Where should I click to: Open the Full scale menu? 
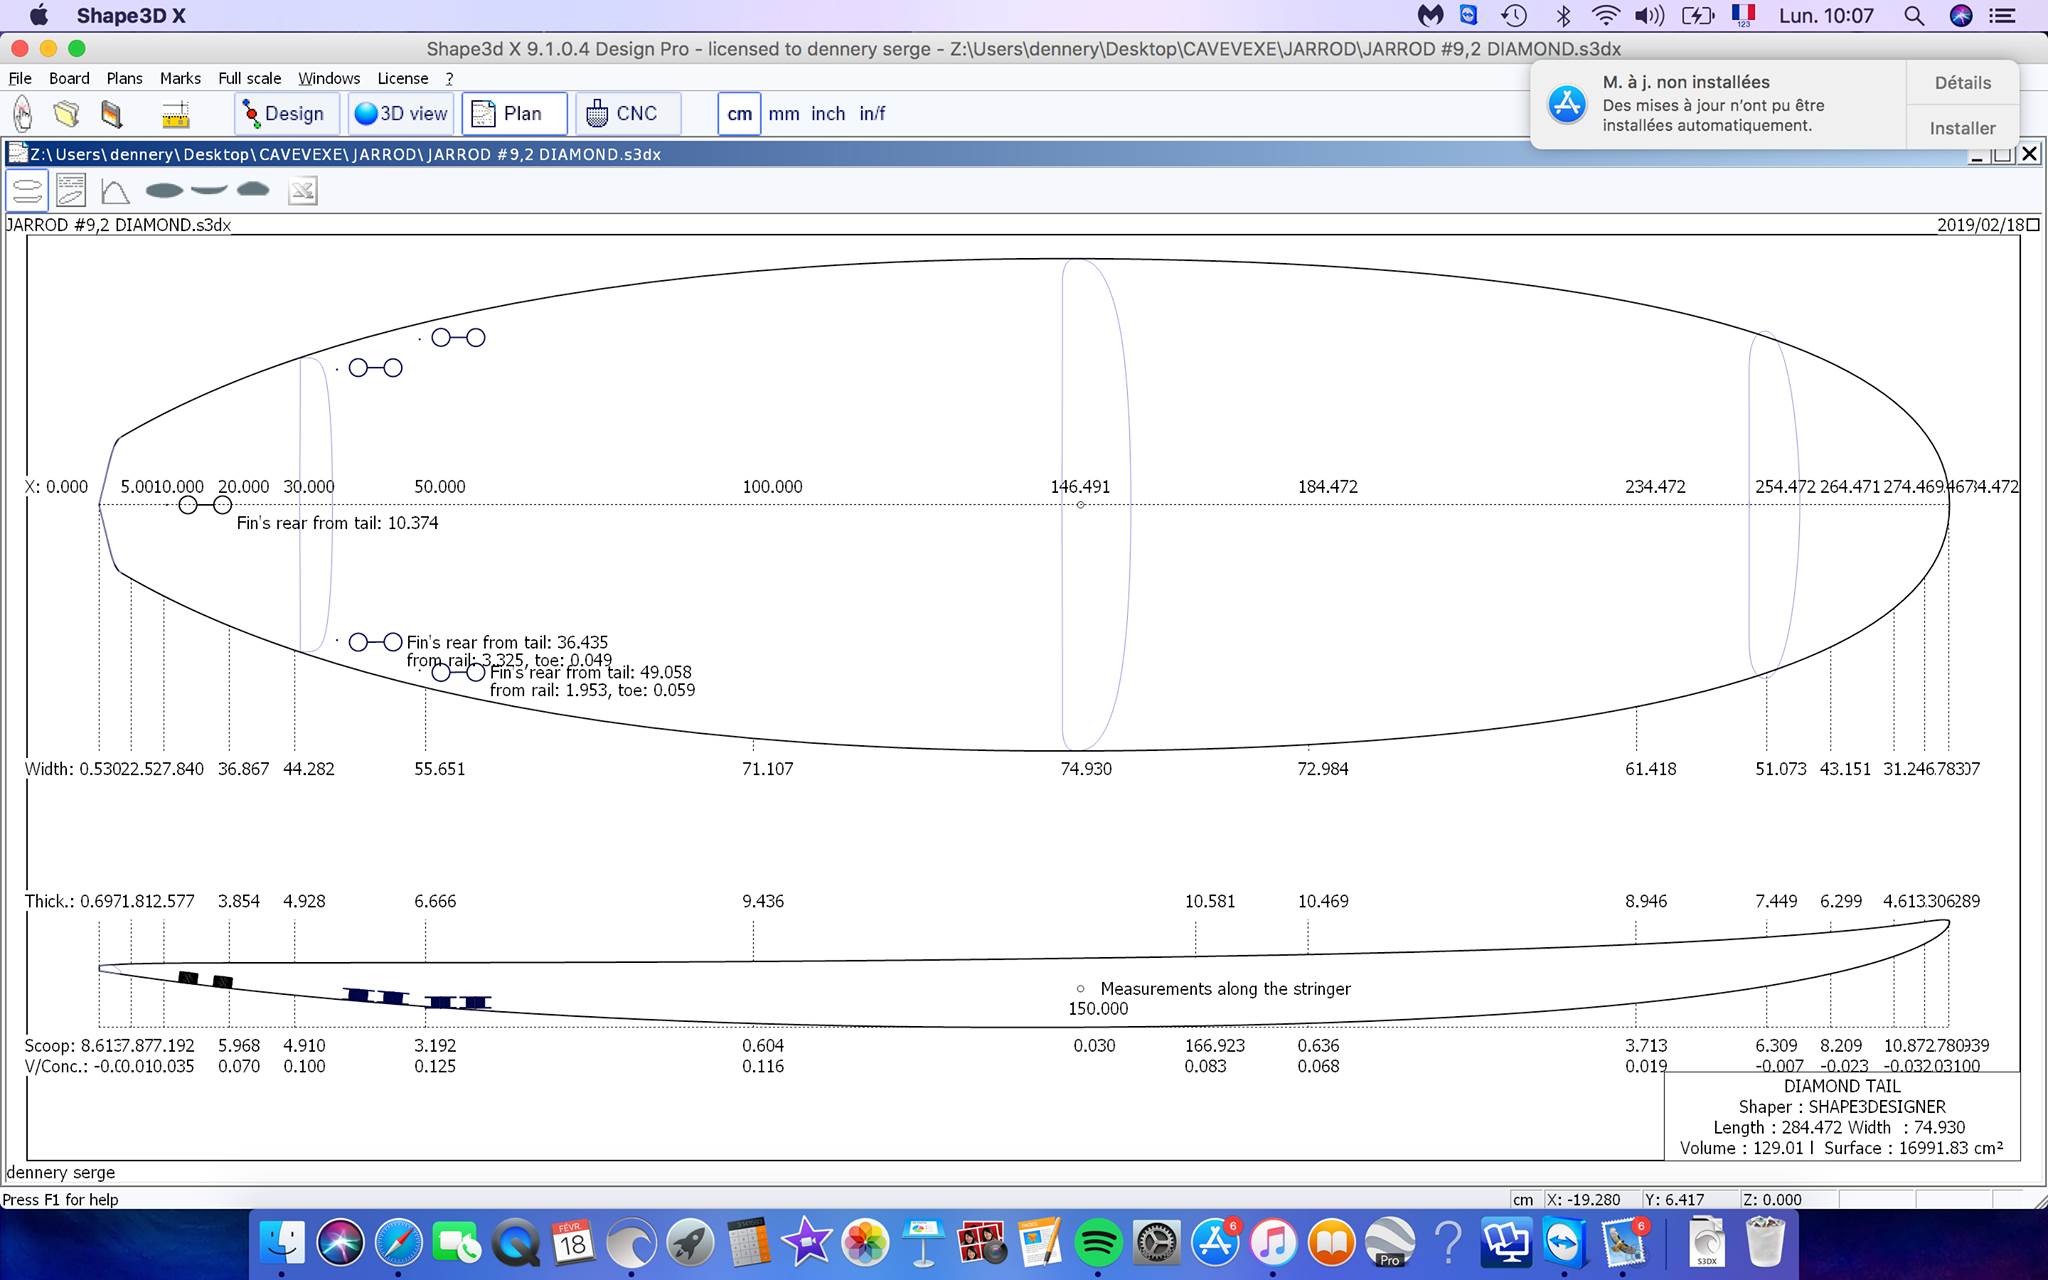249,78
